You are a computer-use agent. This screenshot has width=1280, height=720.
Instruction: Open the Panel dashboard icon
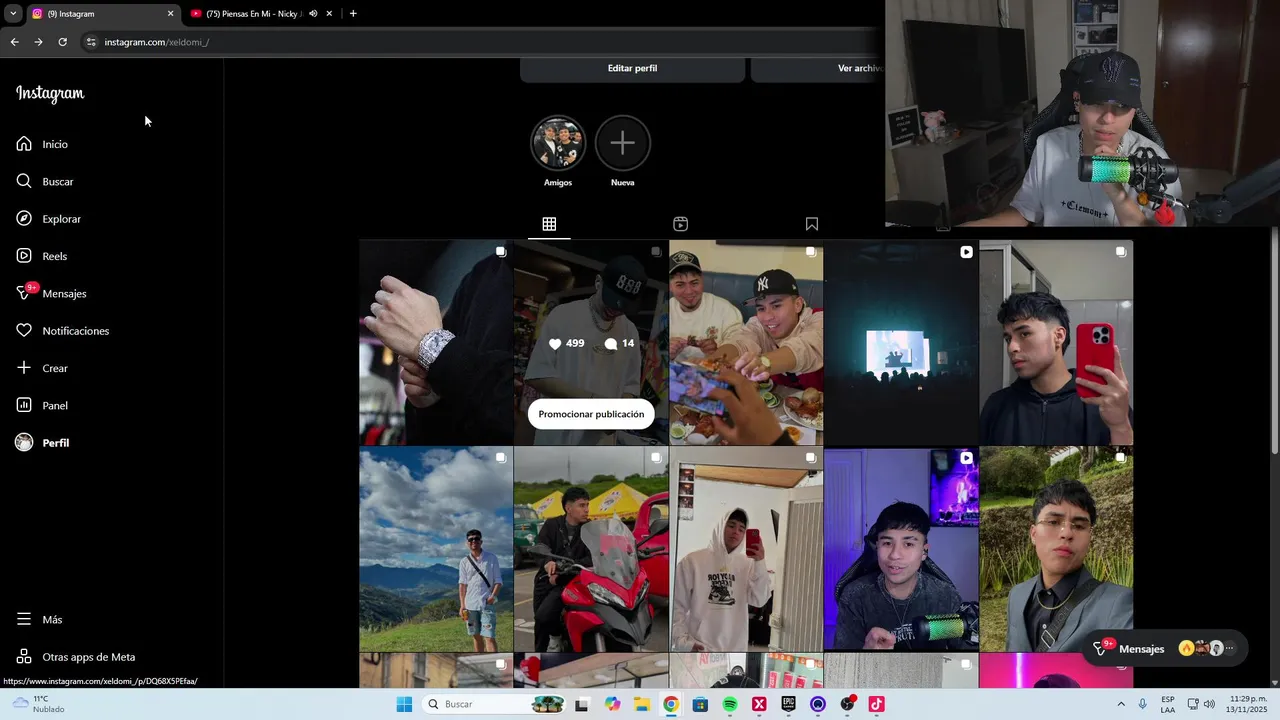click(x=24, y=405)
